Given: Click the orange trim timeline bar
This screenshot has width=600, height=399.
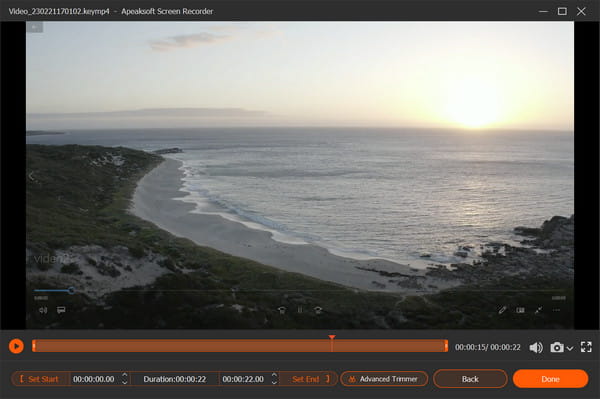Looking at the screenshot, I should (240, 346).
